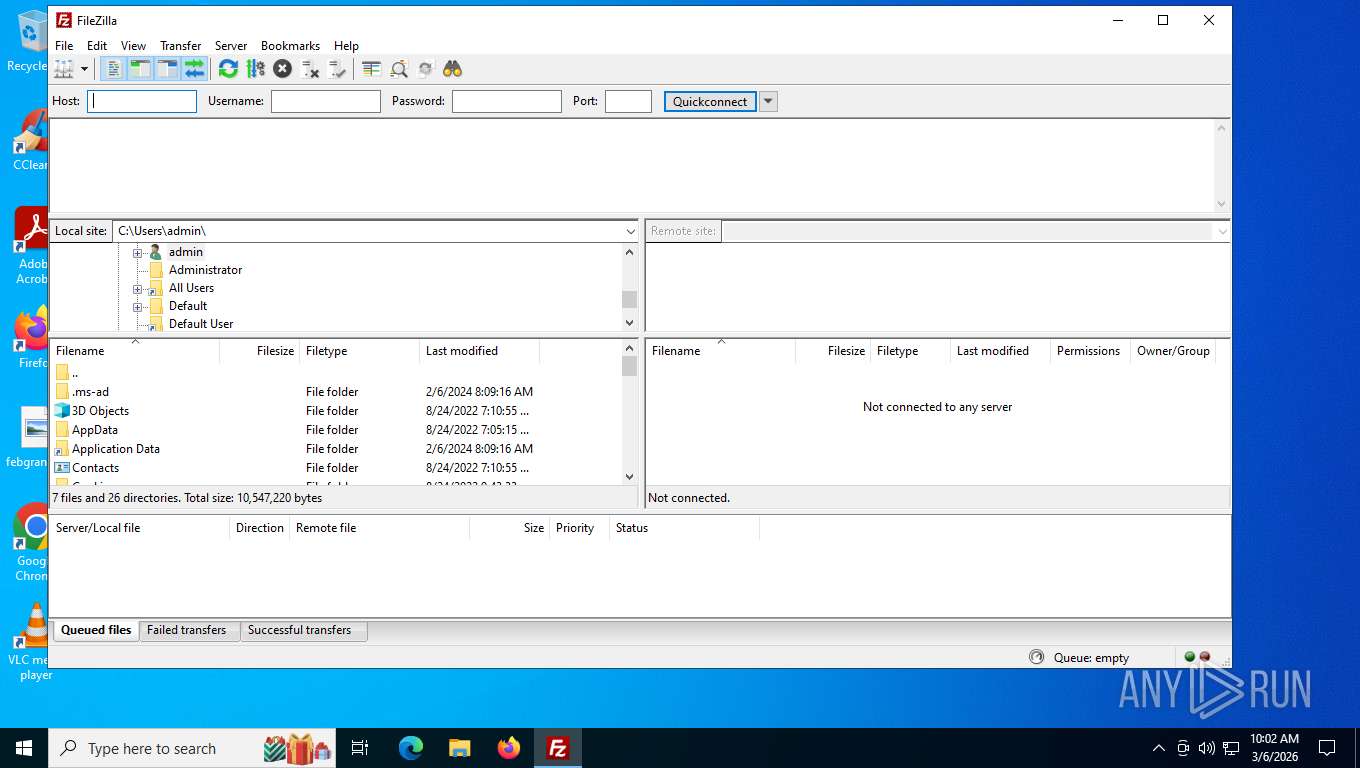Select Default User in local tree
This screenshot has width=1360, height=768.
click(x=201, y=324)
